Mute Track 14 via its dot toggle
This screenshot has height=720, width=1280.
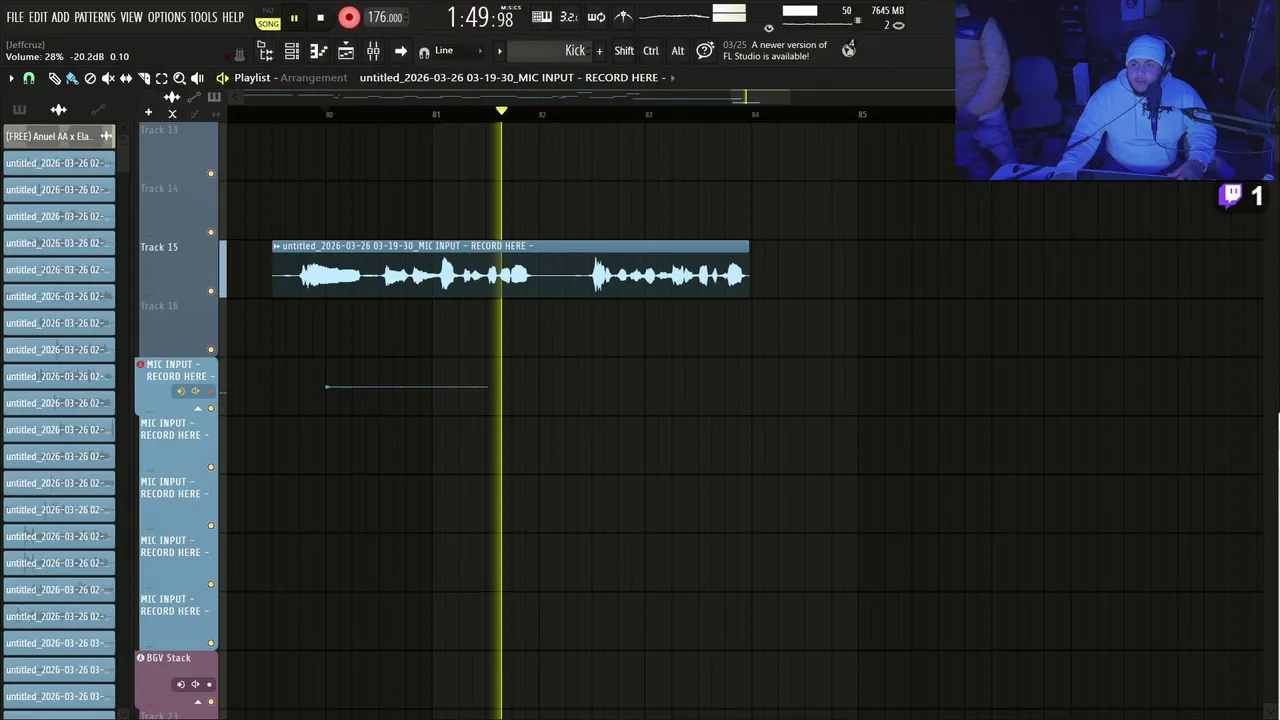click(x=210, y=233)
